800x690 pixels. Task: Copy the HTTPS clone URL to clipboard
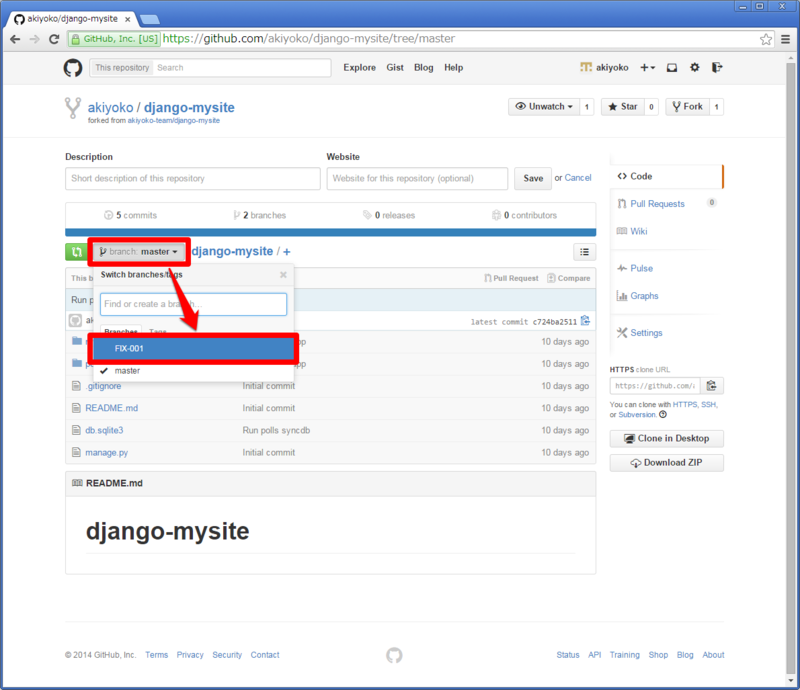coord(712,386)
